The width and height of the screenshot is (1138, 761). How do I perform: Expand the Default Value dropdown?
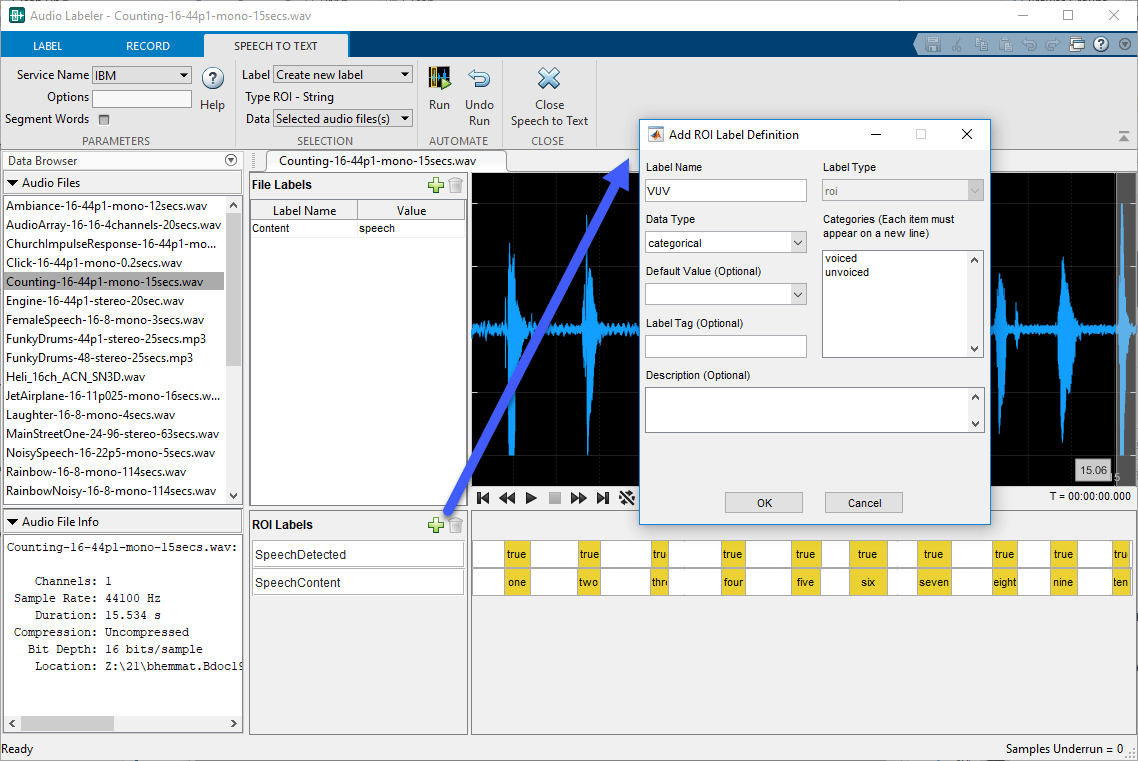coord(797,294)
